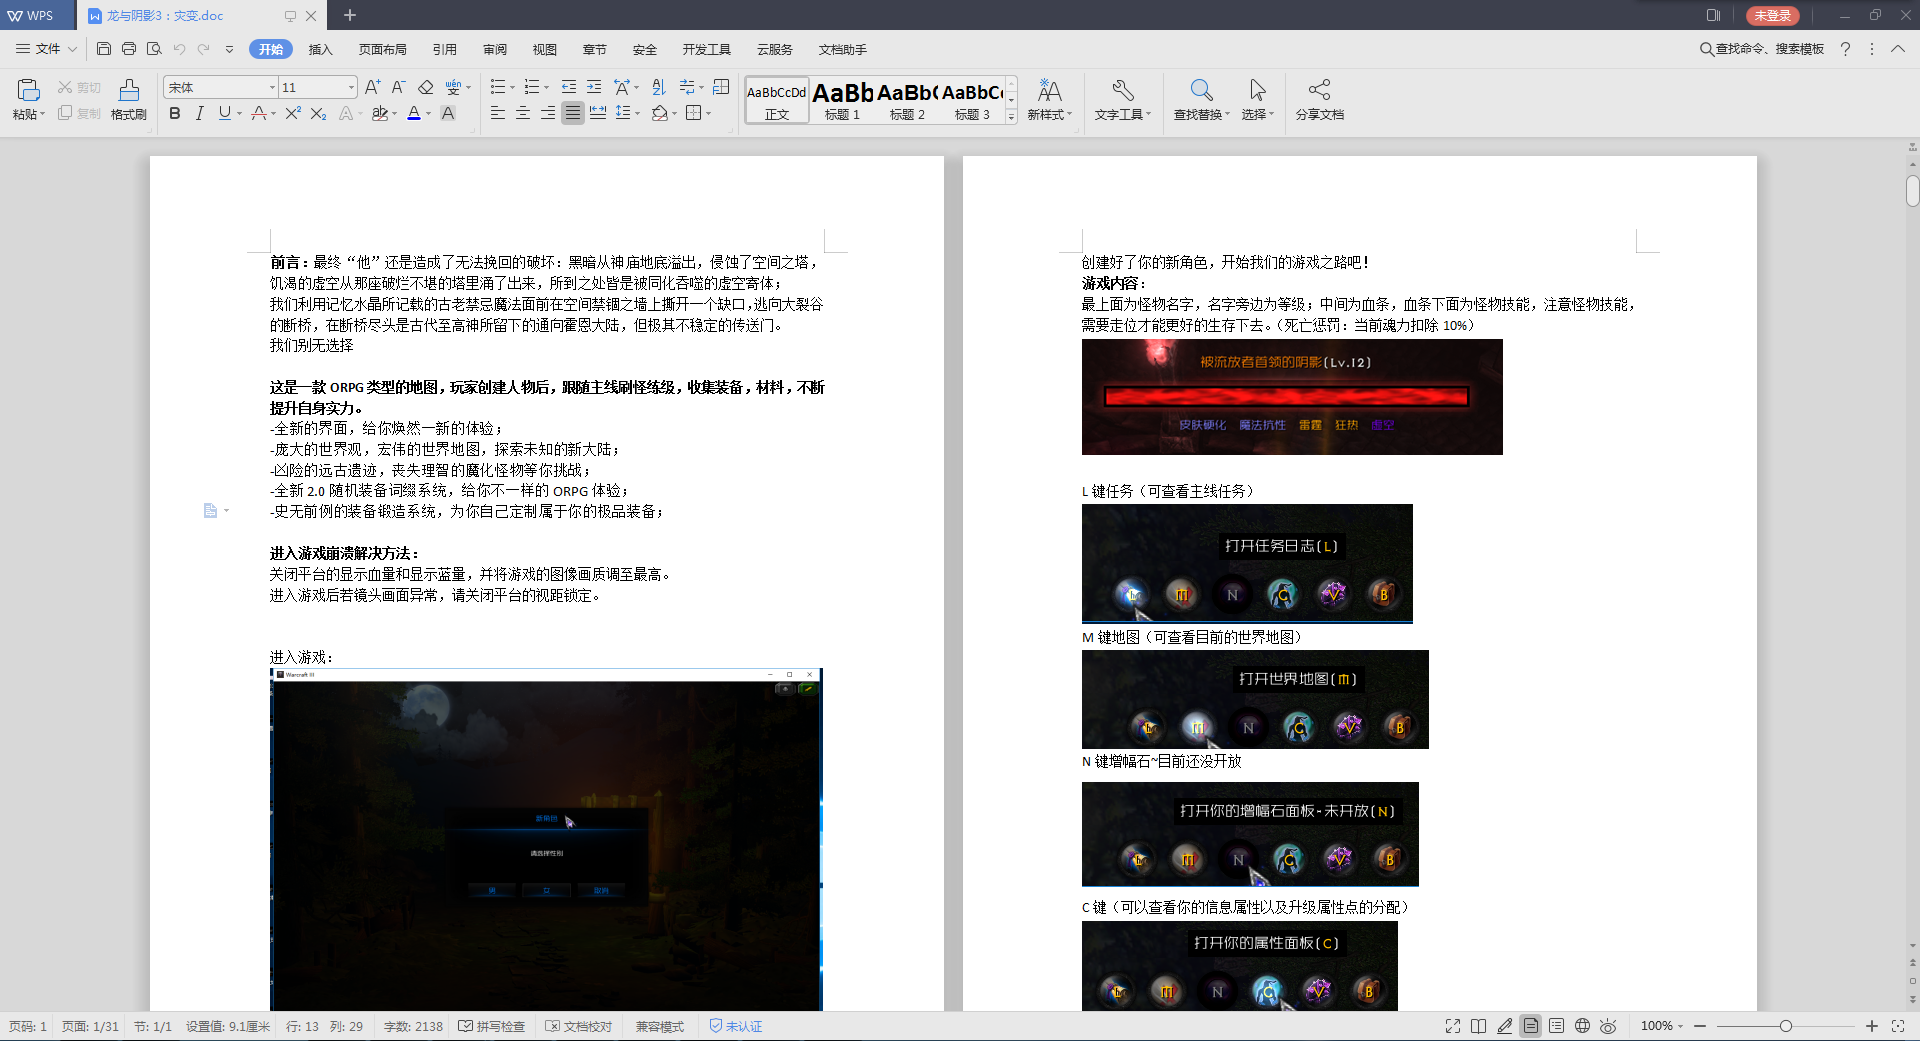Viewport: 1920px width, 1041px height.
Task: Click the Format Painter (格式刷) icon
Action: (x=129, y=91)
